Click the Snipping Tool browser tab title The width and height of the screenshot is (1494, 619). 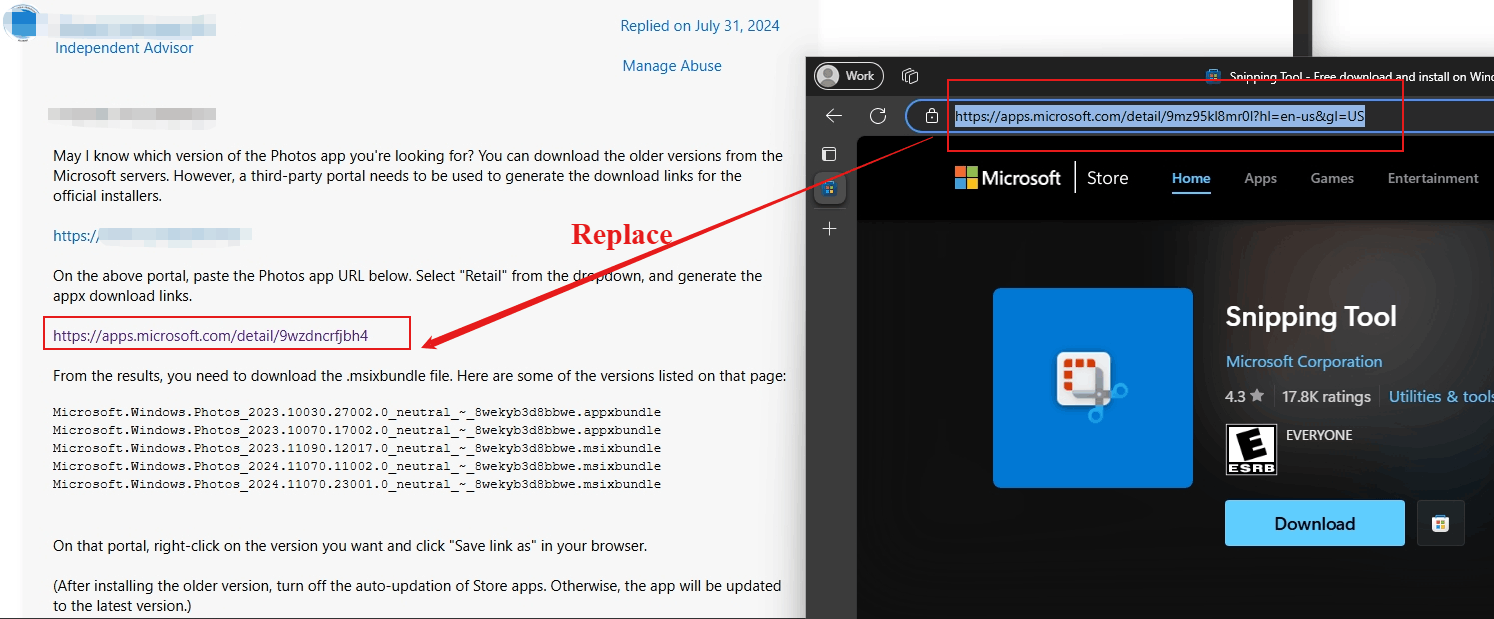(x=1361, y=76)
